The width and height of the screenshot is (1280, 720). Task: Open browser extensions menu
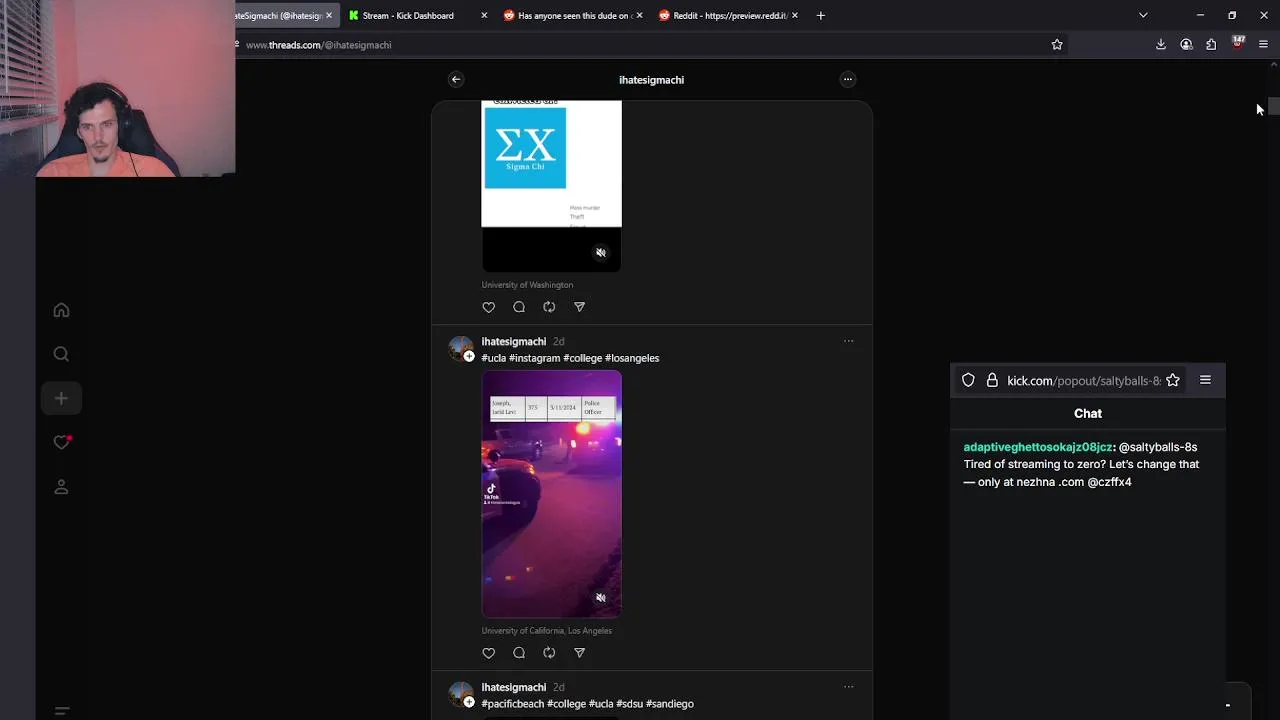(x=1211, y=44)
